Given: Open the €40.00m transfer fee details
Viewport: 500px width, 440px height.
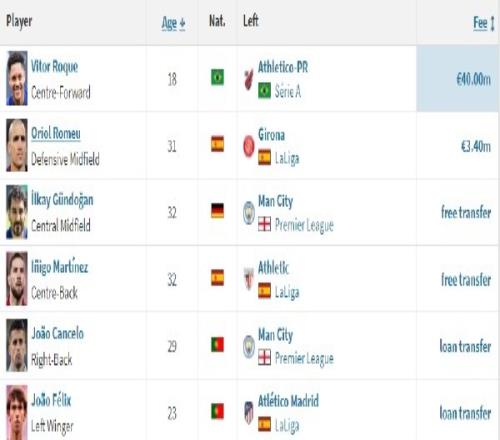Looking at the screenshot, I should (x=473, y=79).
